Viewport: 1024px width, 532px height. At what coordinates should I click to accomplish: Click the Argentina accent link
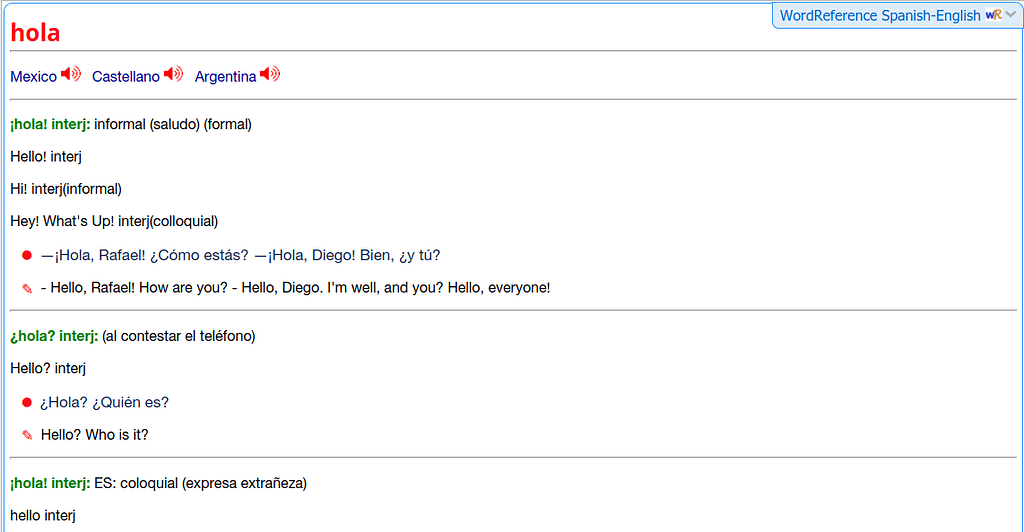225,77
